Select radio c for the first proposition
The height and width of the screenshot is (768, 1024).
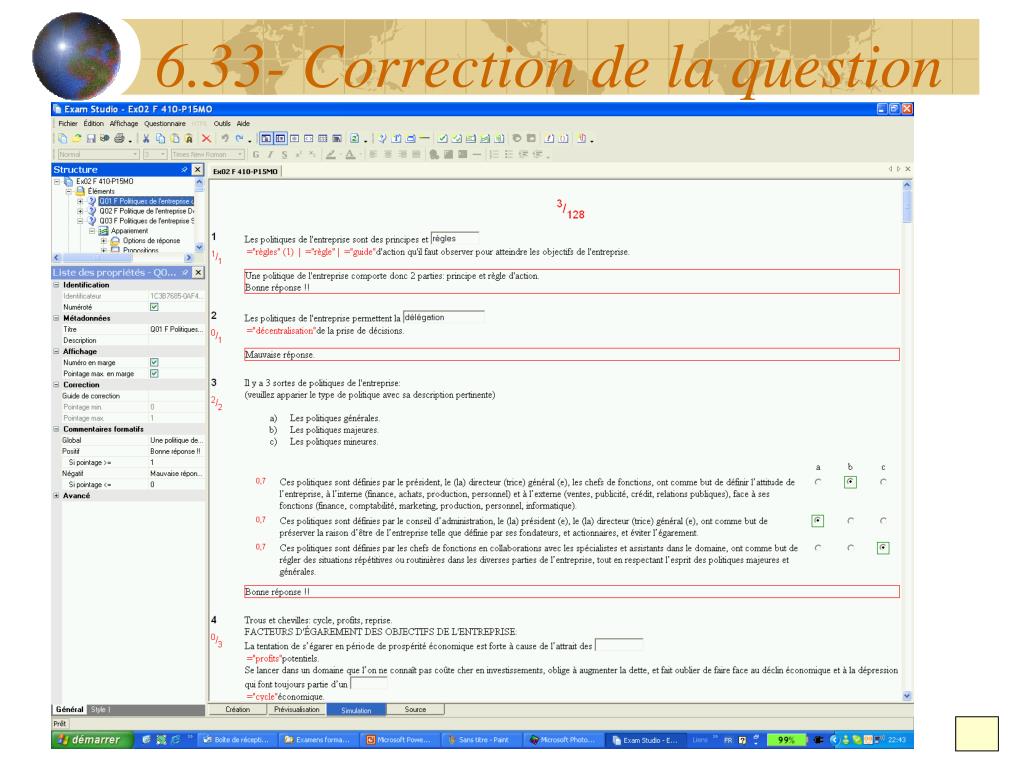[883, 482]
